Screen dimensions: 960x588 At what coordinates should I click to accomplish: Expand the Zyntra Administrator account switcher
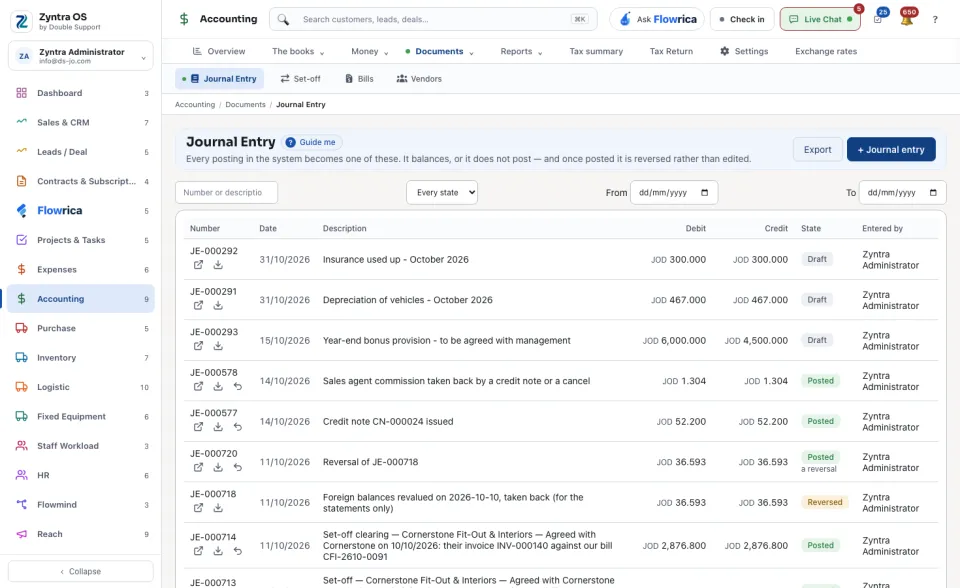point(81,56)
